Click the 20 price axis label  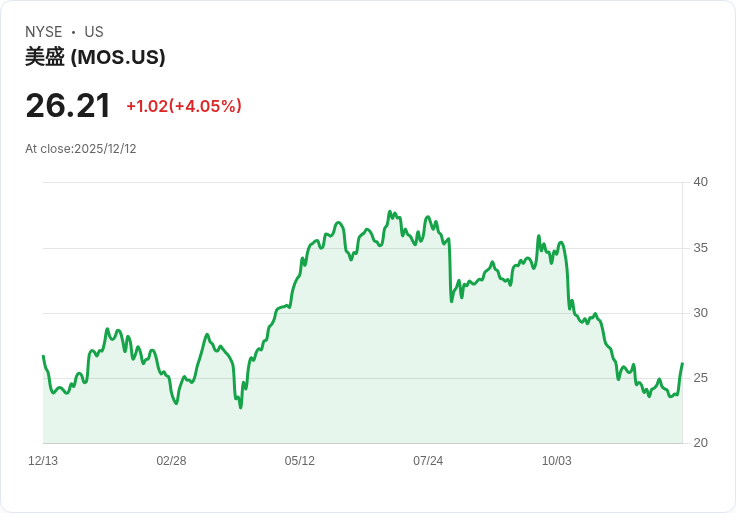pos(701,443)
